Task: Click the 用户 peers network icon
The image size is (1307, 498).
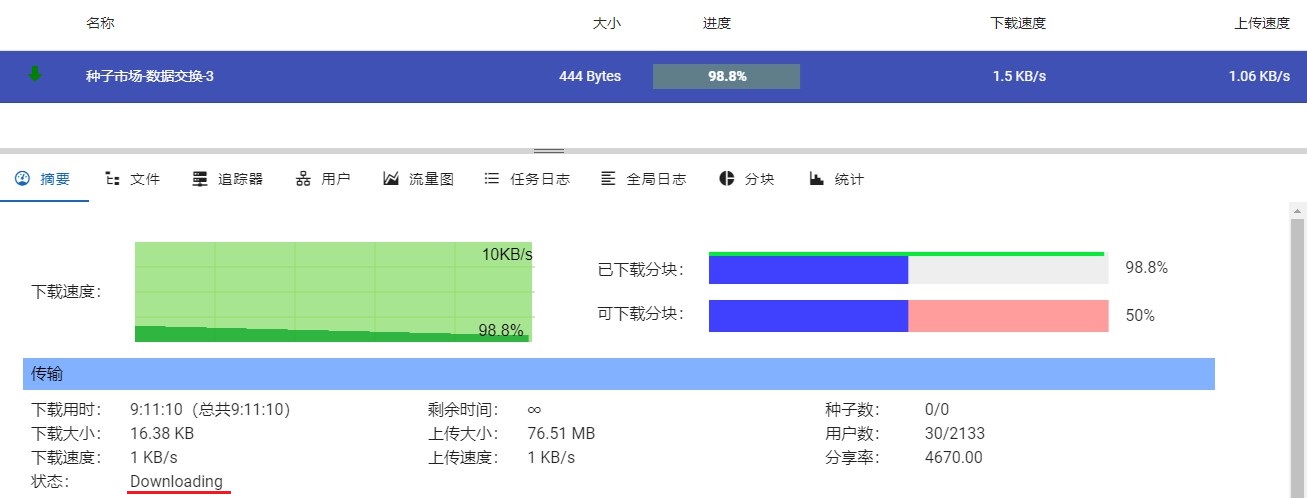Action: tap(303, 179)
